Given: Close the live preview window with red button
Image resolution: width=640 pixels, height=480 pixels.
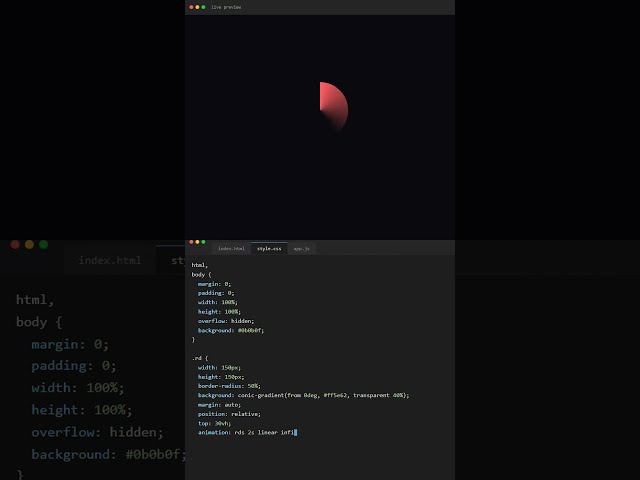Looking at the screenshot, I should click(191, 7).
